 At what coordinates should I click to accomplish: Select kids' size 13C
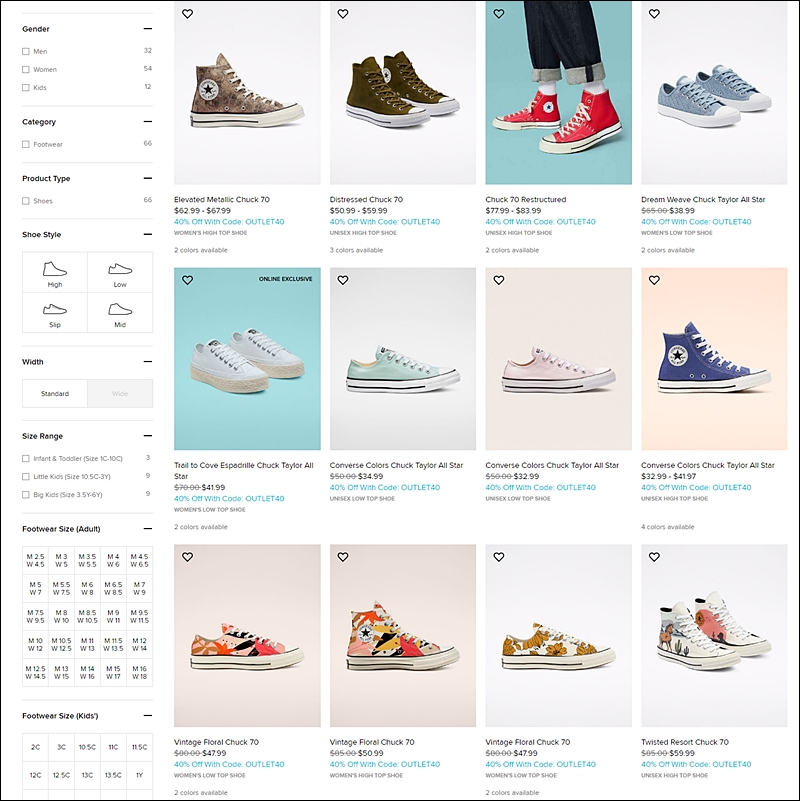pyautogui.click(x=87, y=775)
